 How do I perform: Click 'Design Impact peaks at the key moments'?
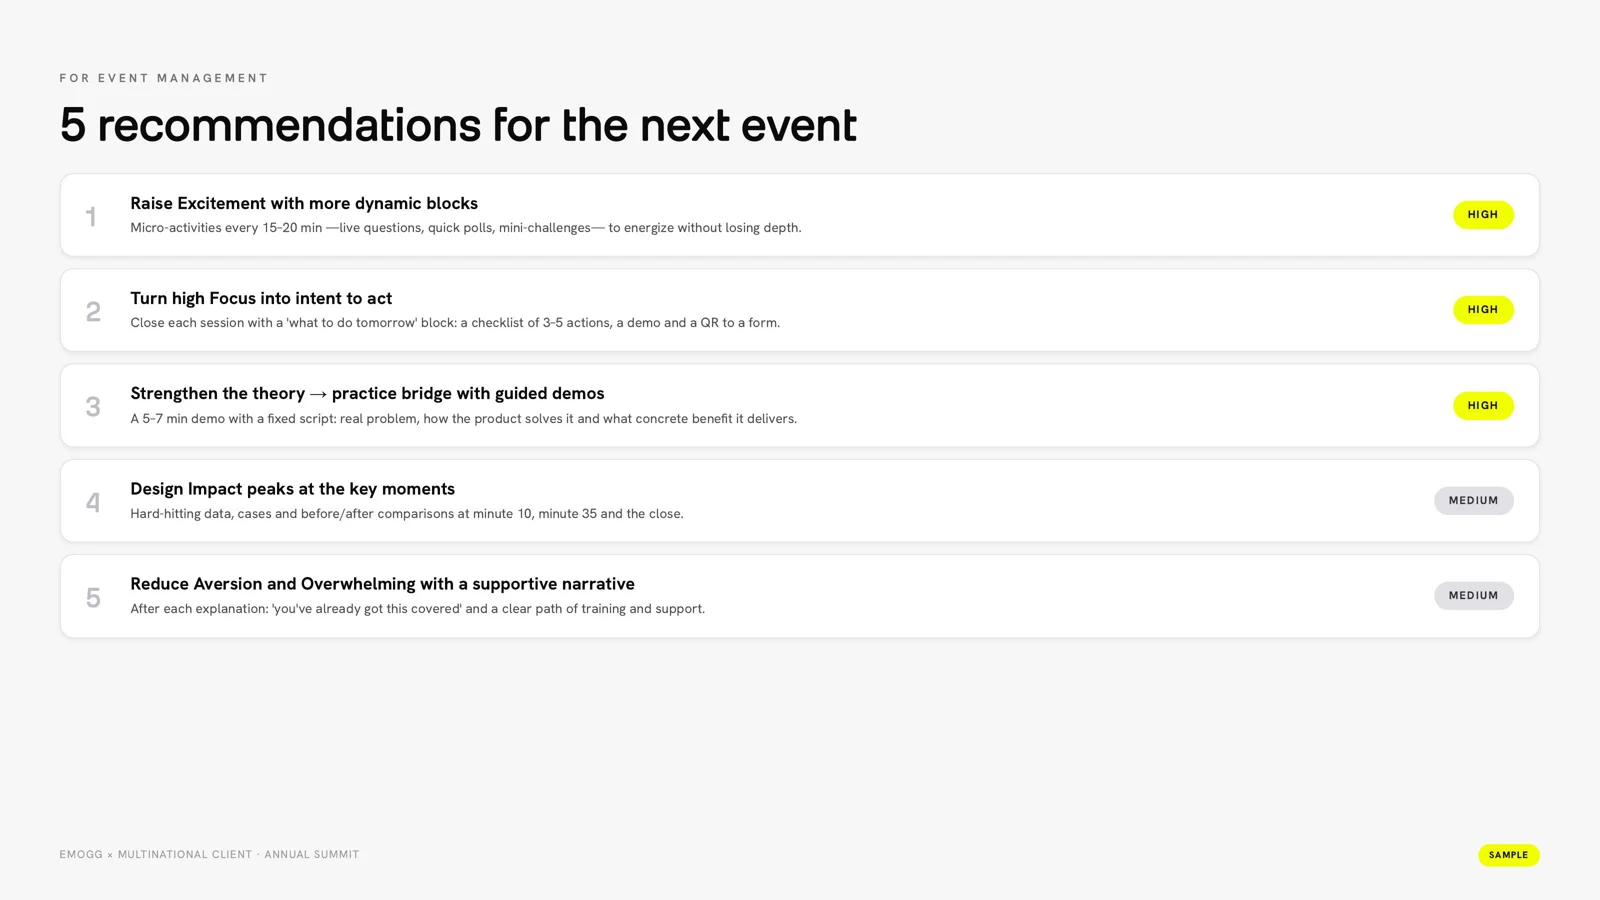point(292,489)
